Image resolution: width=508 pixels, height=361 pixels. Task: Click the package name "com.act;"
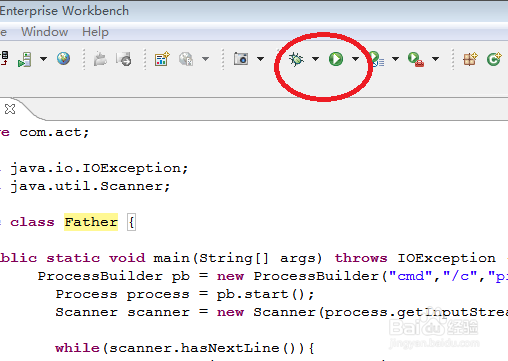54,132
